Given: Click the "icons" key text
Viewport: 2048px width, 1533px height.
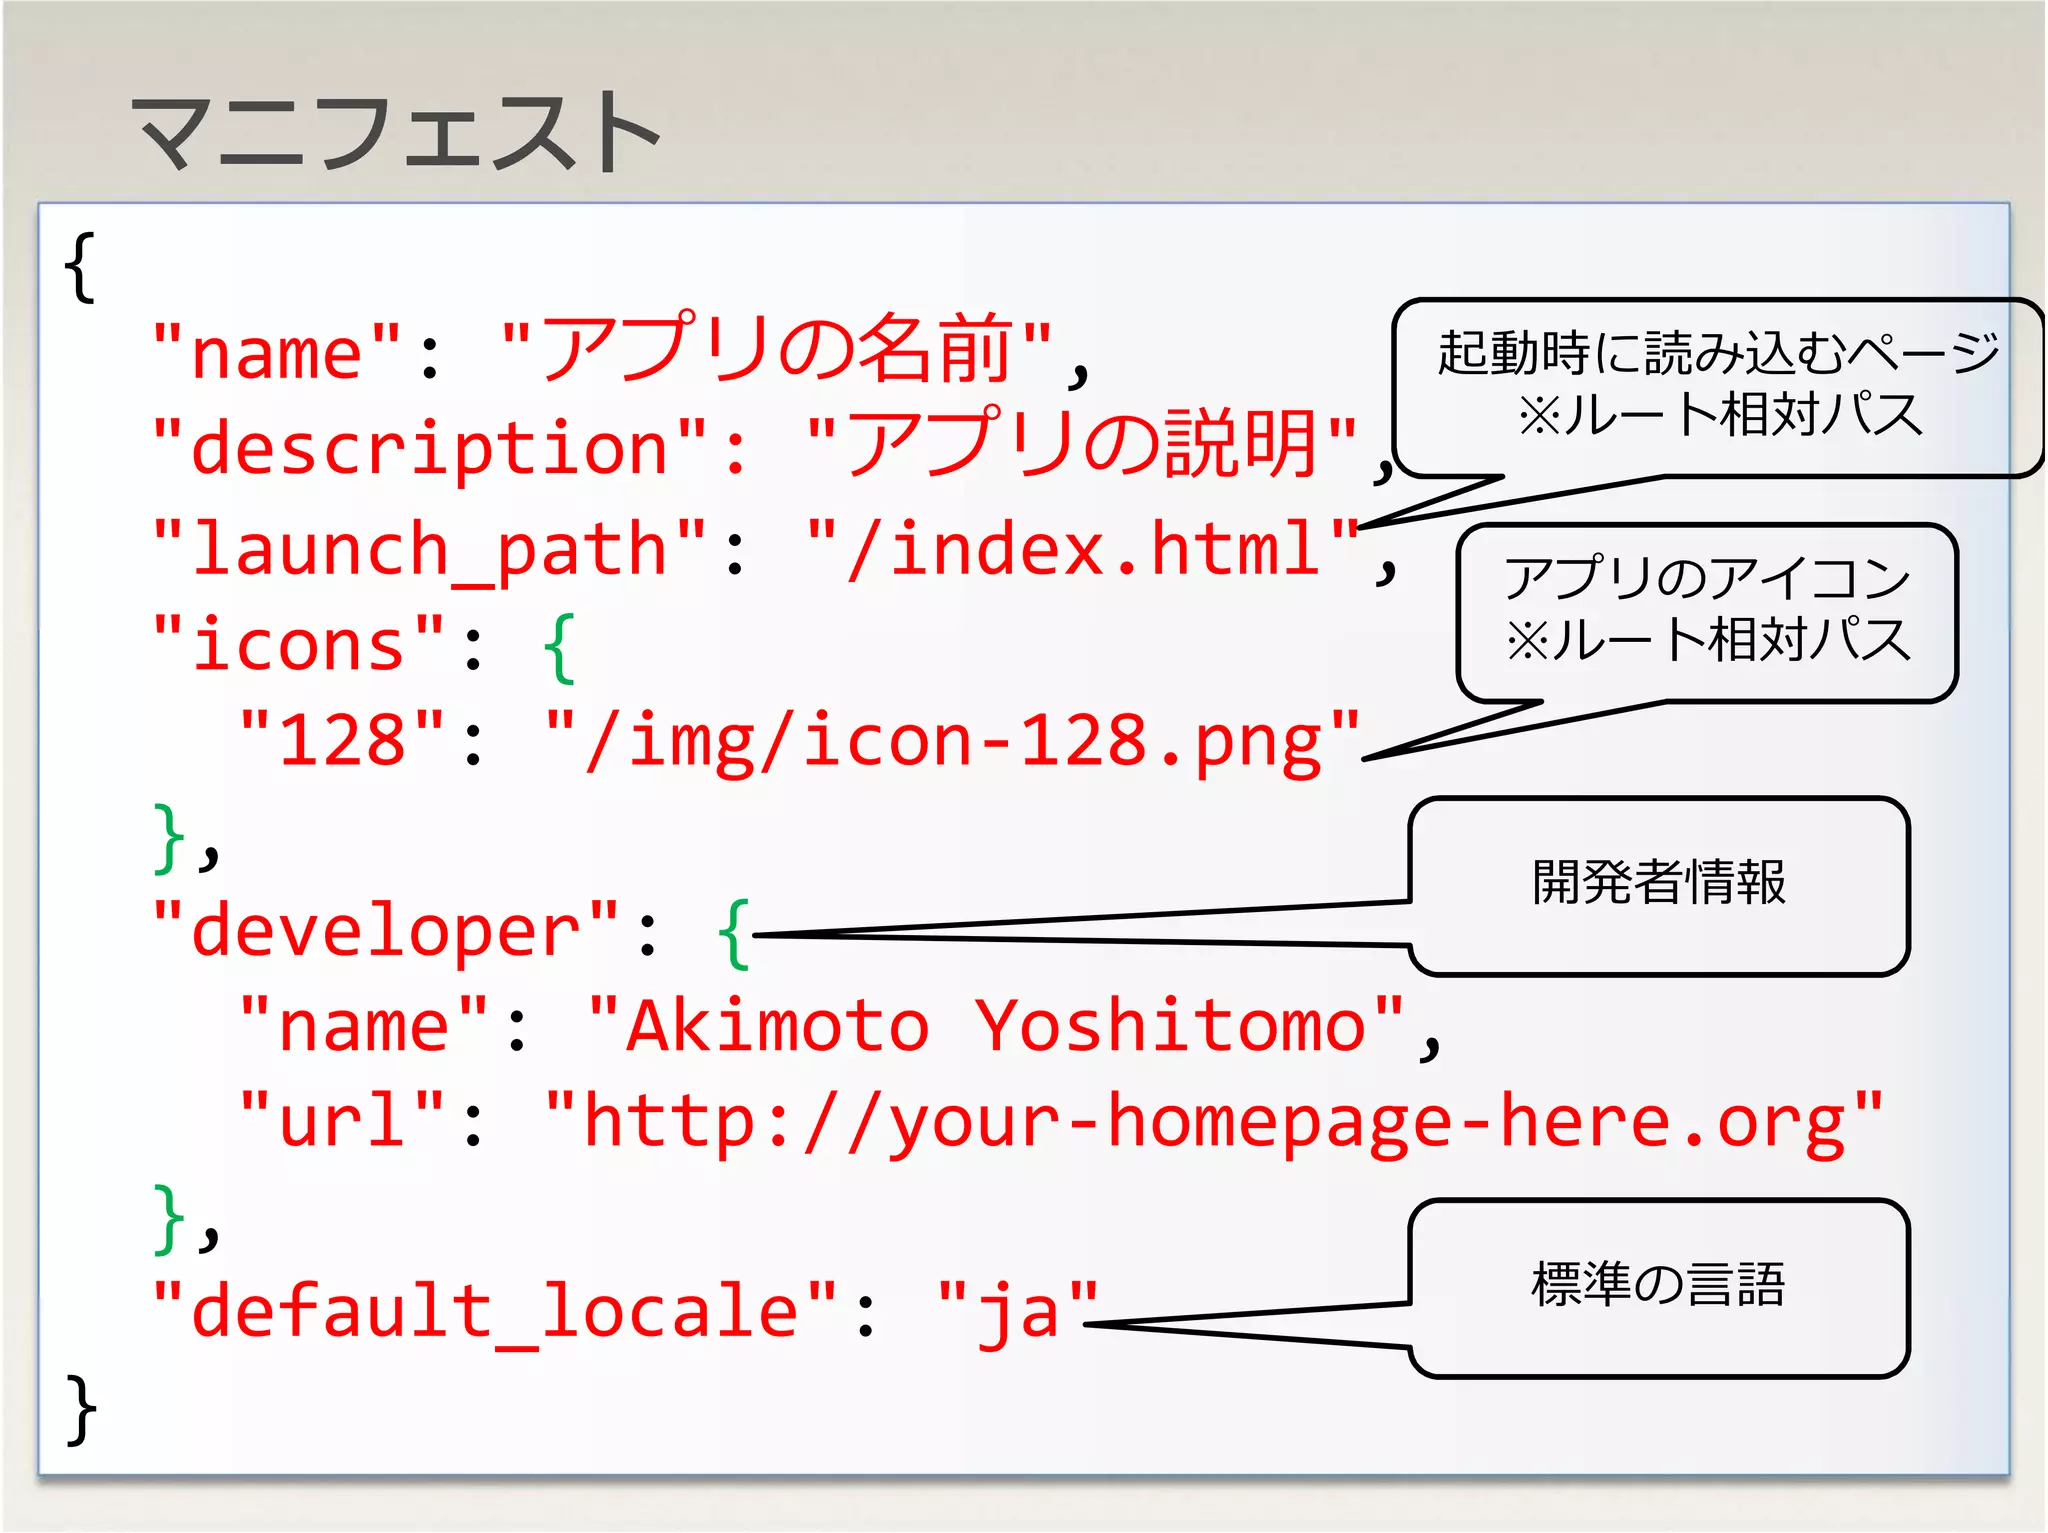Looking at the screenshot, I should pos(298,643).
